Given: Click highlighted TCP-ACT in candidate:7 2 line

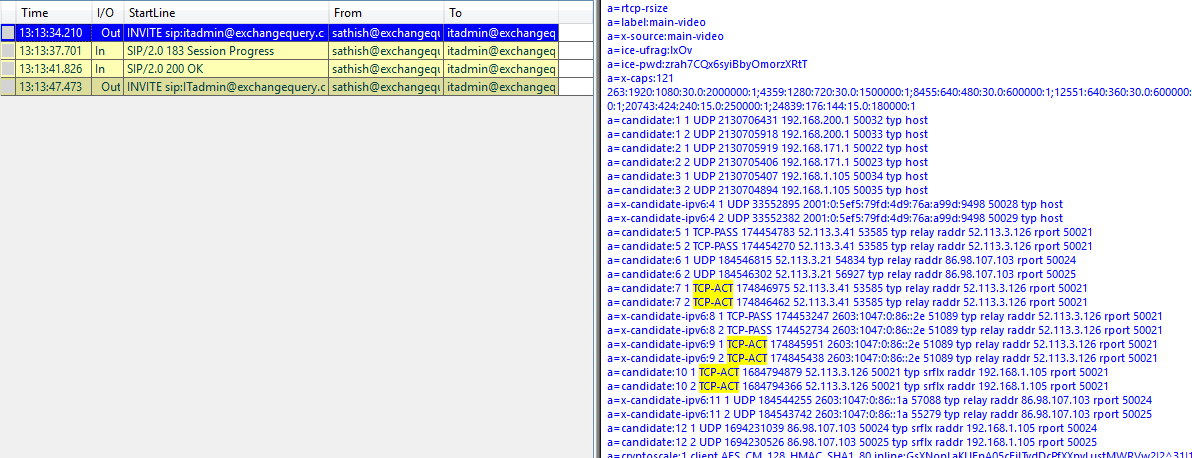Looking at the screenshot, I should [712, 303].
